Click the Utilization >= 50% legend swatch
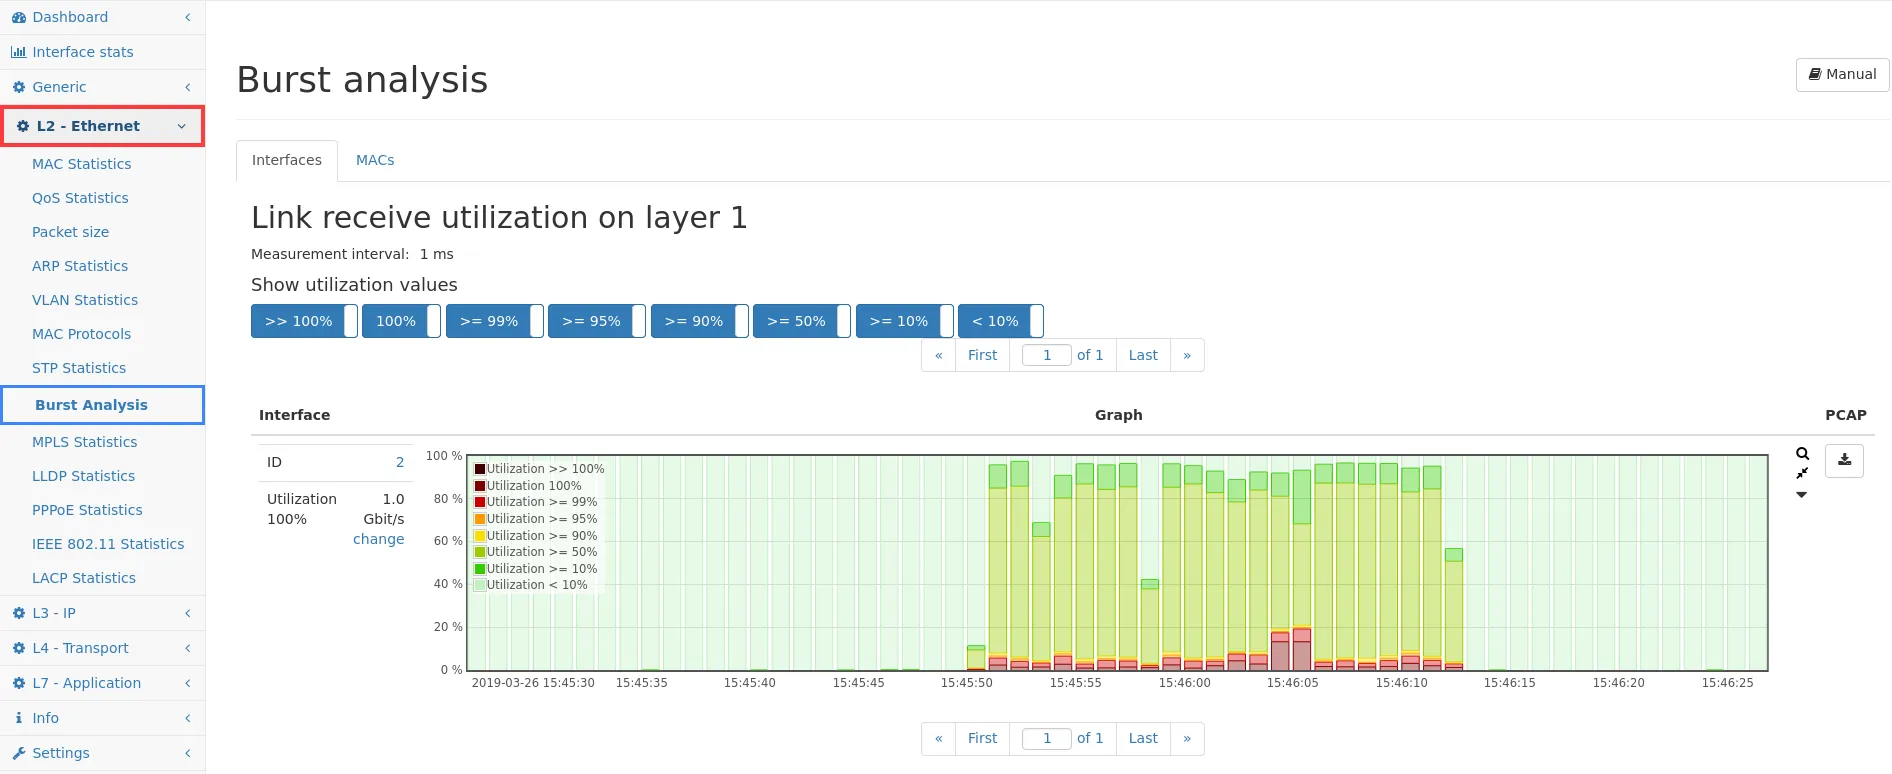Viewport: 1892px width, 774px height. 480,552
